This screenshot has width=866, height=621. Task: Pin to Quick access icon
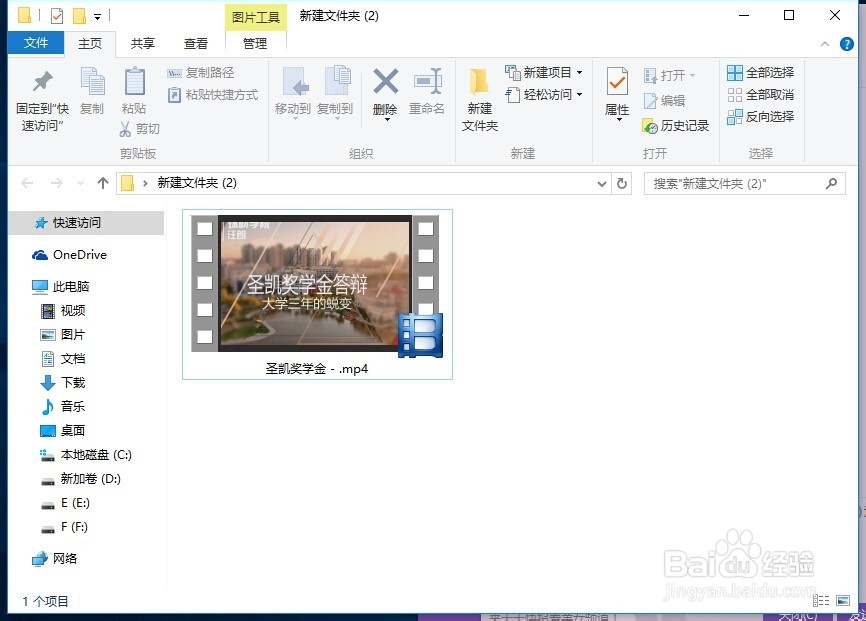pos(43,83)
